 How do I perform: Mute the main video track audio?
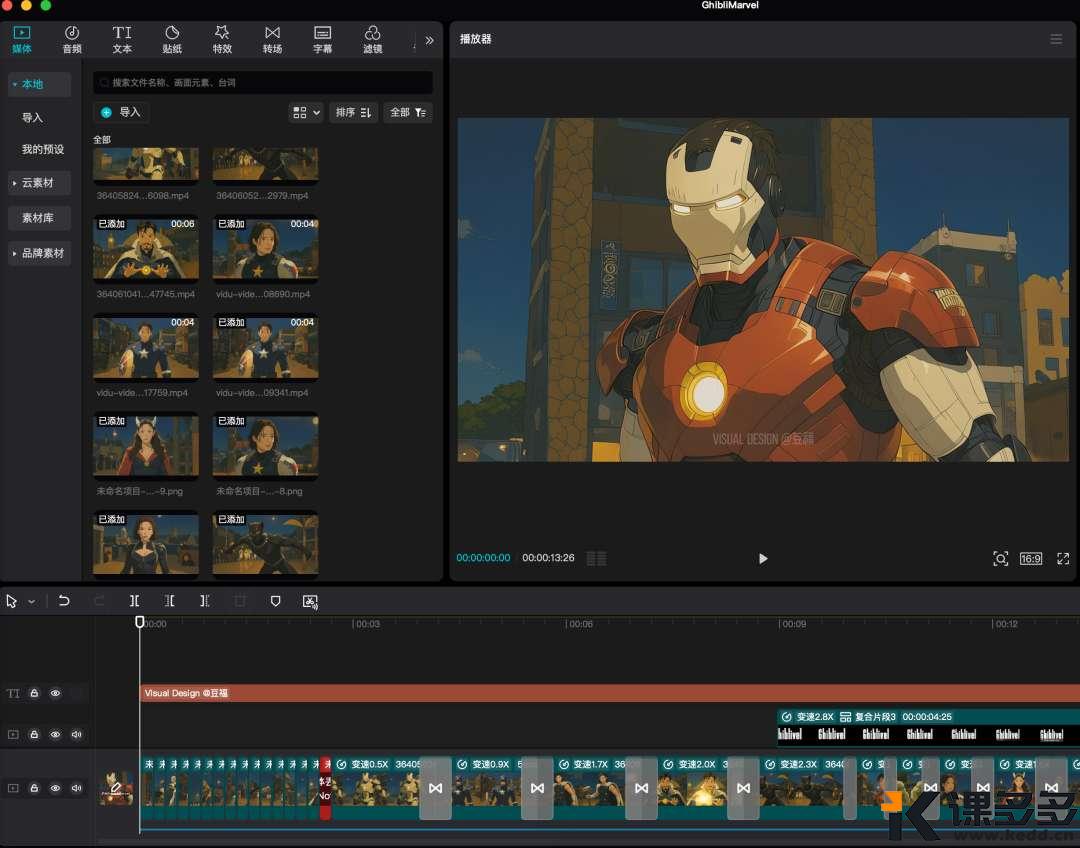point(76,787)
